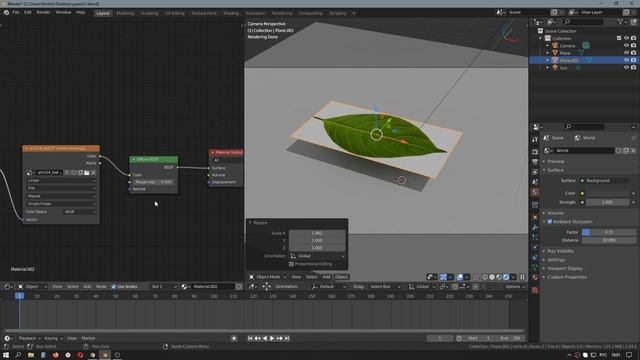This screenshot has width=640, height=360.
Task: Open the Modifiers properties tab
Action: pyautogui.click(x=535, y=227)
